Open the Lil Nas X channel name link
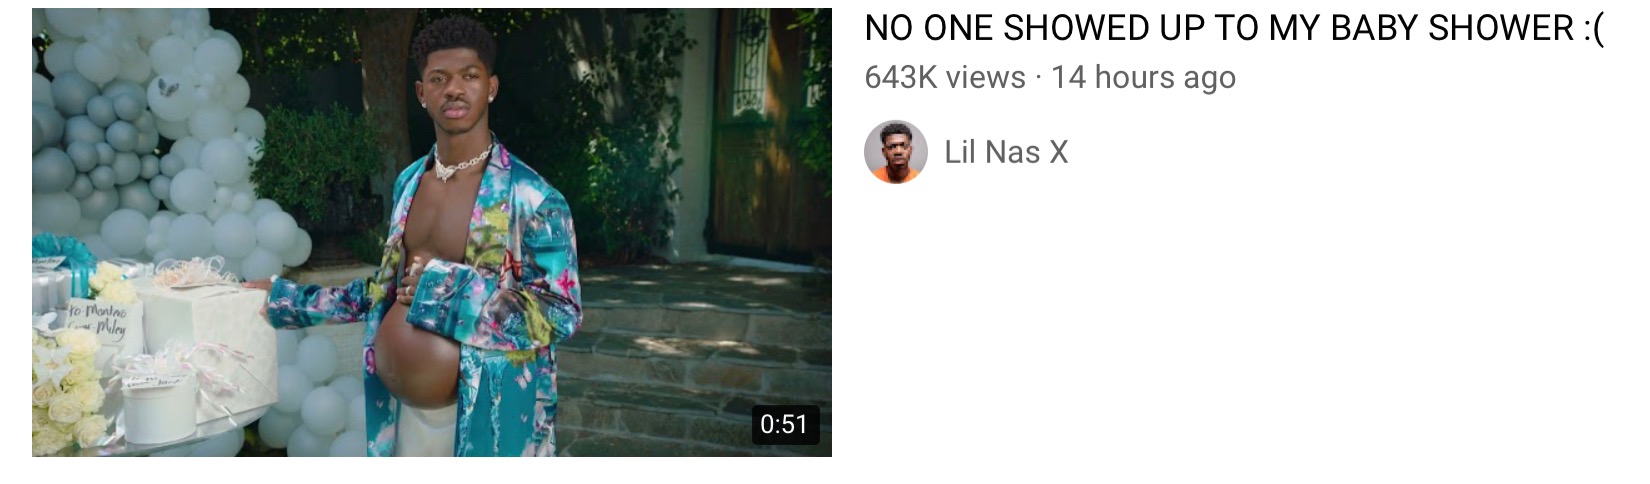This screenshot has height=484, width=1650. 1006,152
